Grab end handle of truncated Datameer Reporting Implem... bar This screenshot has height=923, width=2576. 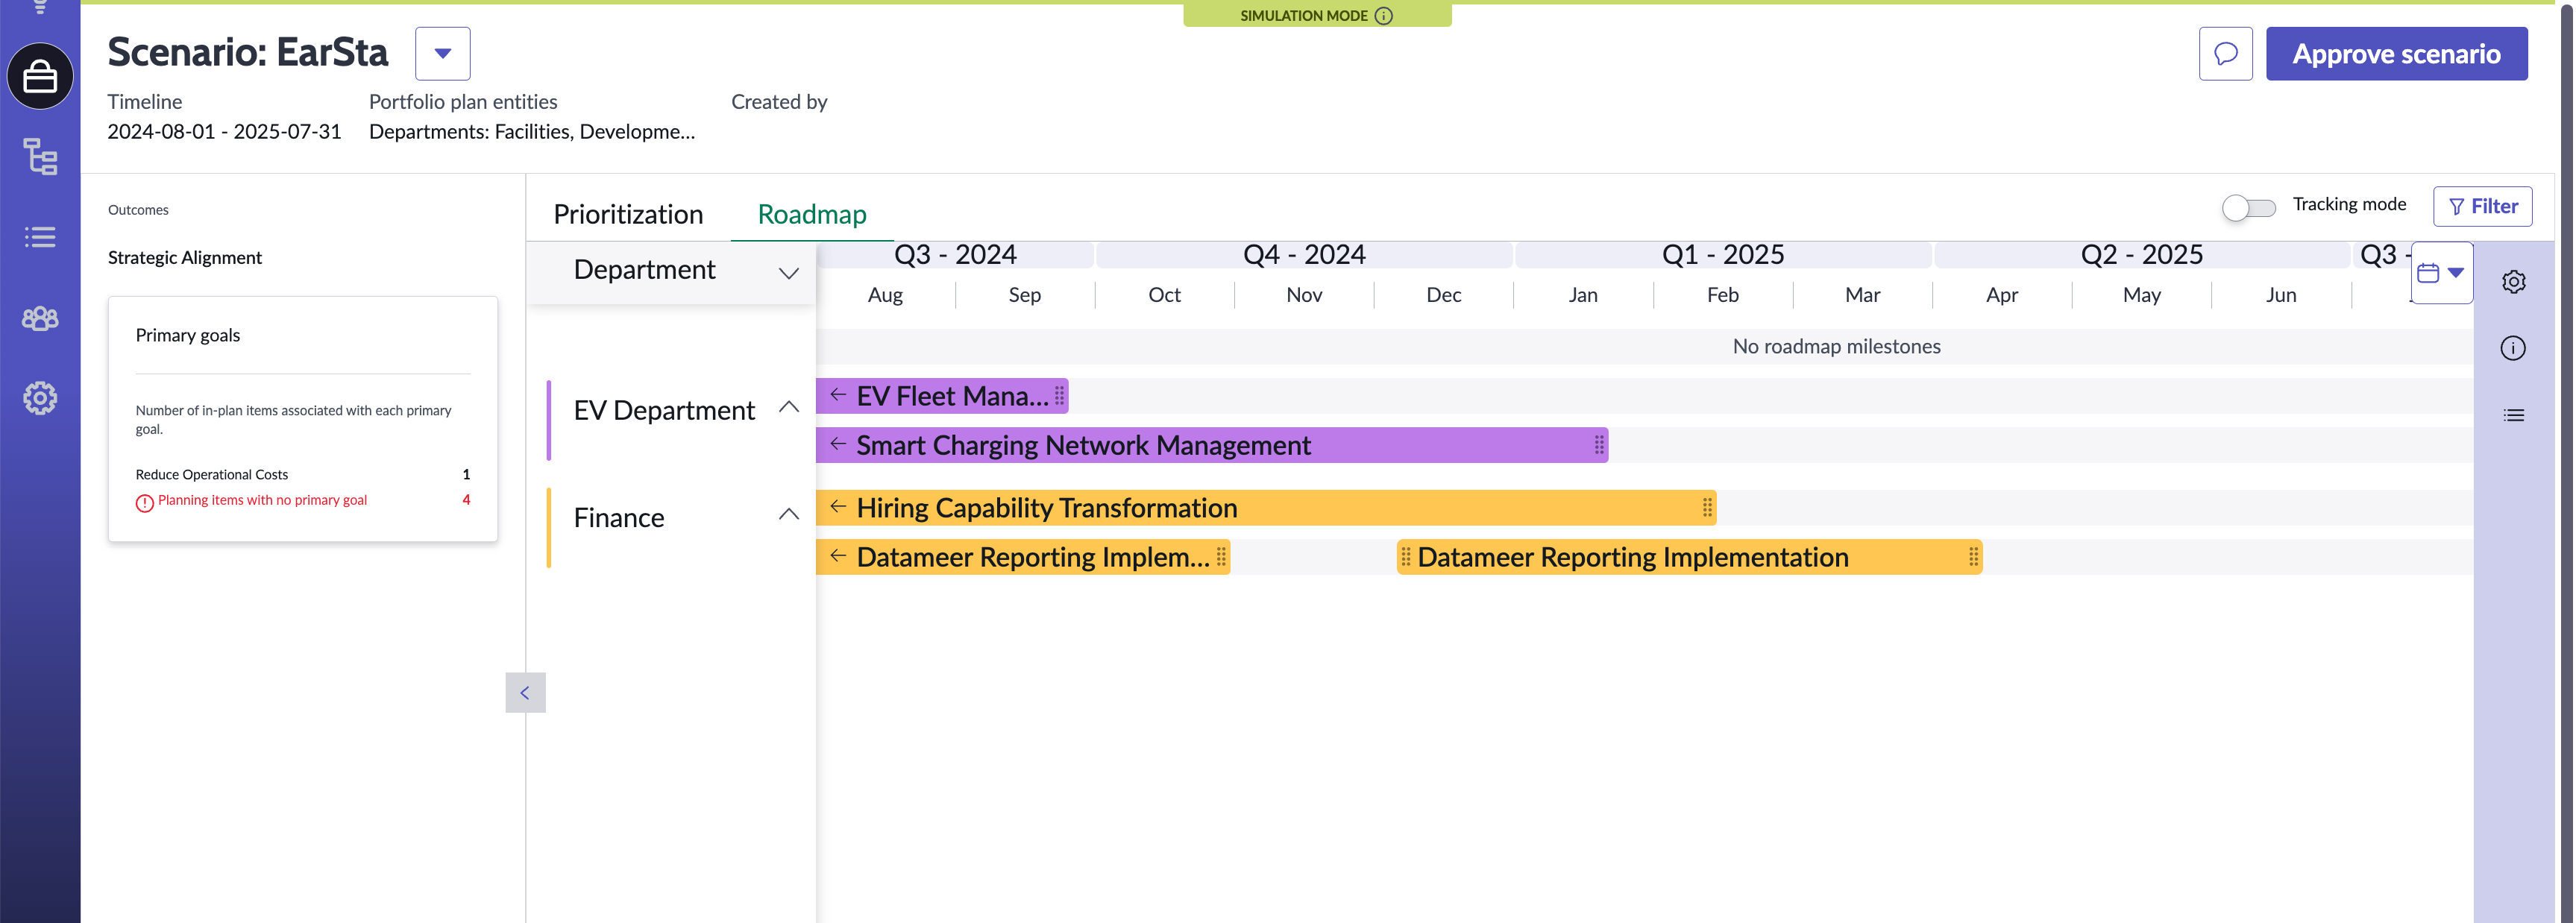point(1221,557)
